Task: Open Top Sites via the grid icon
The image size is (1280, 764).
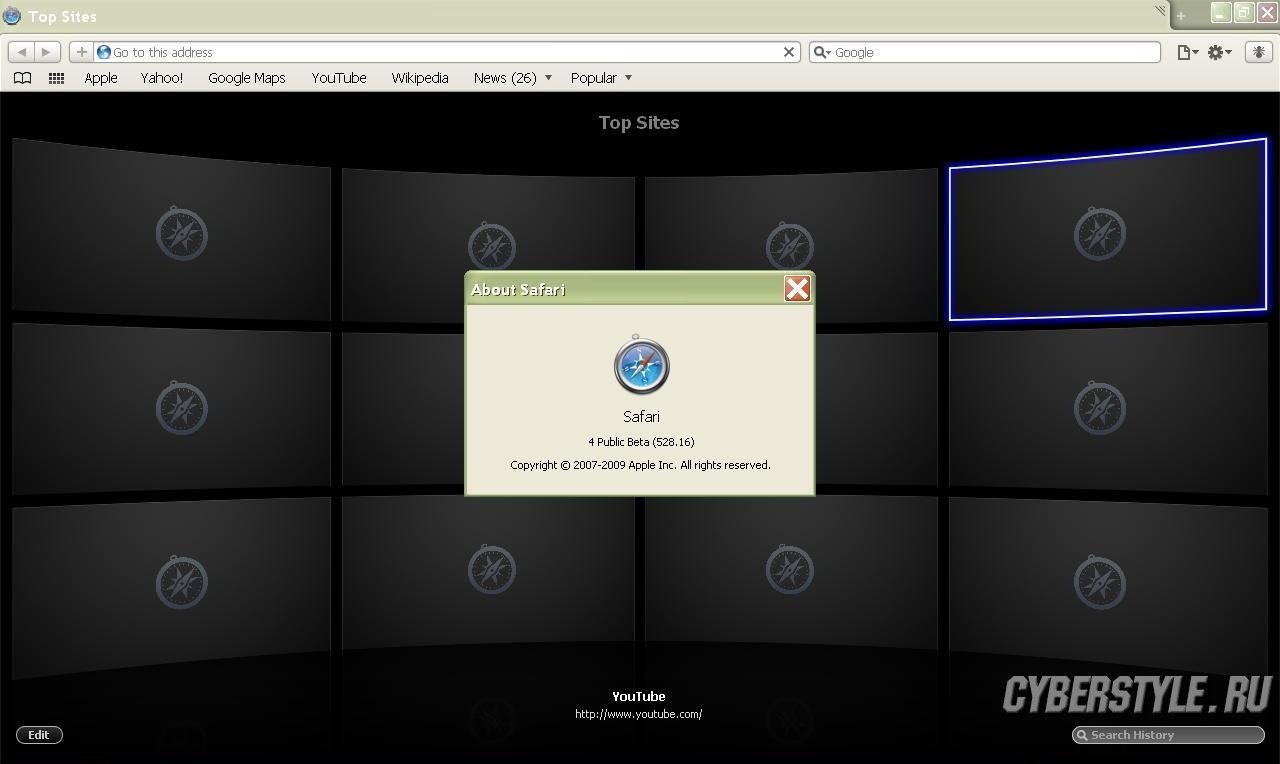Action: click(x=56, y=78)
